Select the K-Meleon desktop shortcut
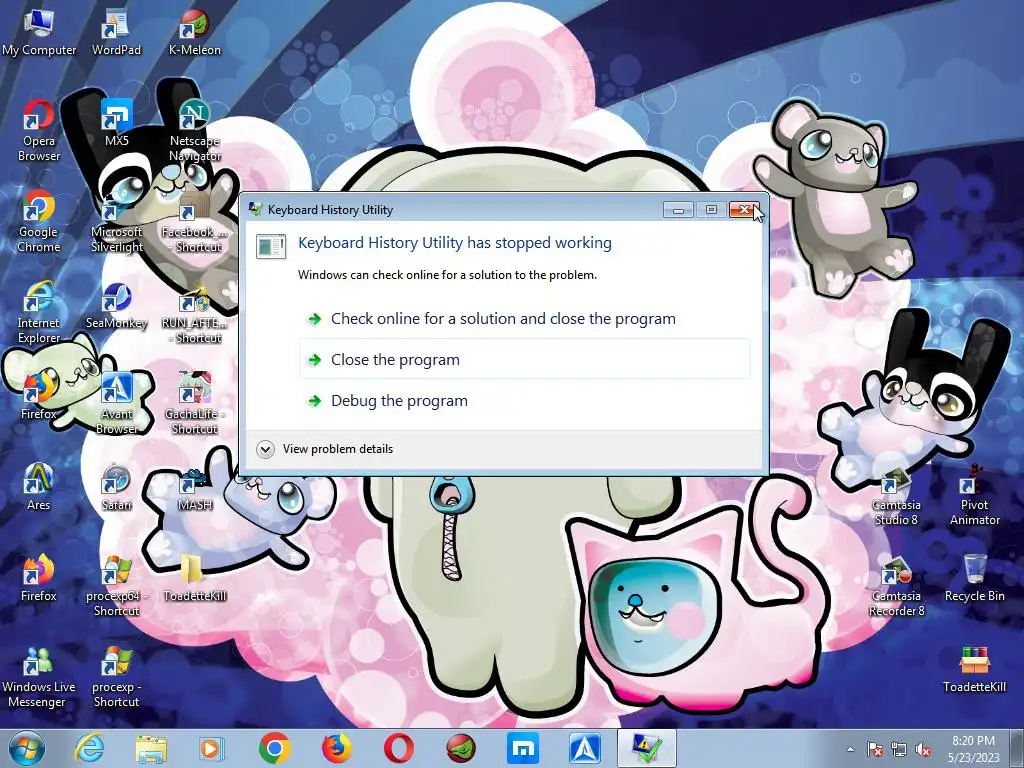Image resolution: width=1024 pixels, height=768 pixels. pos(195,32)
